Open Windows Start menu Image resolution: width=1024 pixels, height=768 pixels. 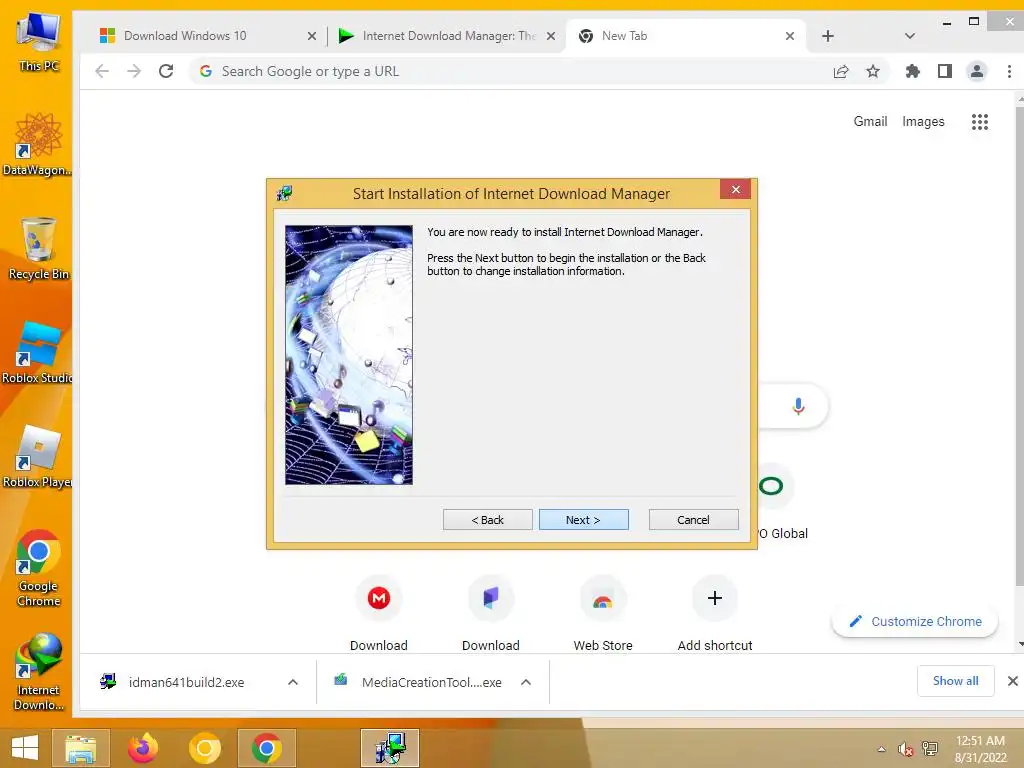click(25, 748)
